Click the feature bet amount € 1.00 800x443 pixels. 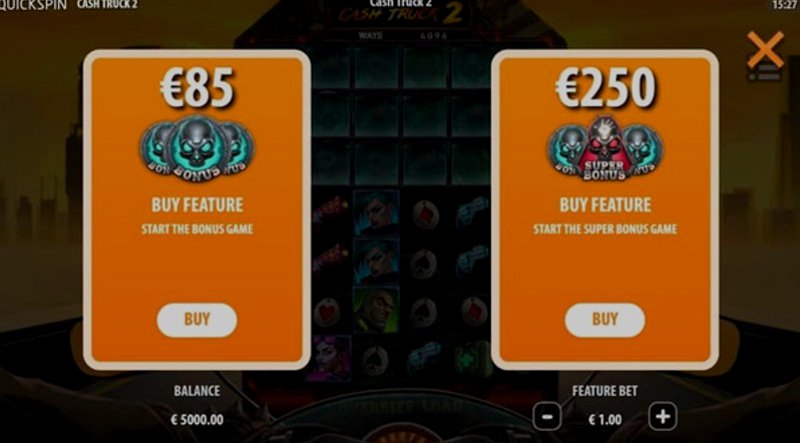[605, 420]
